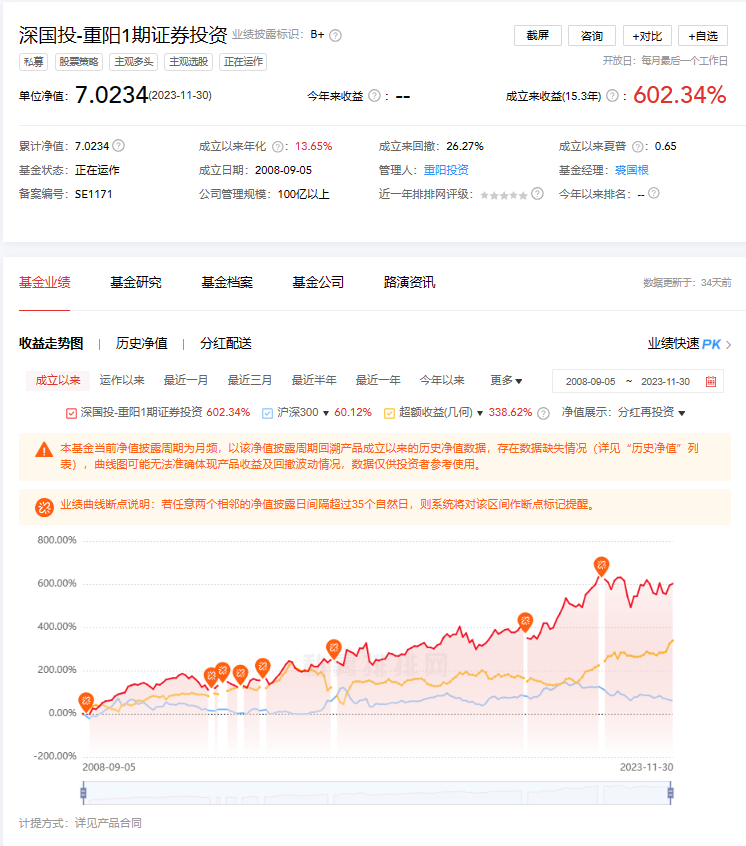Viewport: 746px width, 846px height.
Task: Expand the 更多 period dropdown
Action: 506,380
